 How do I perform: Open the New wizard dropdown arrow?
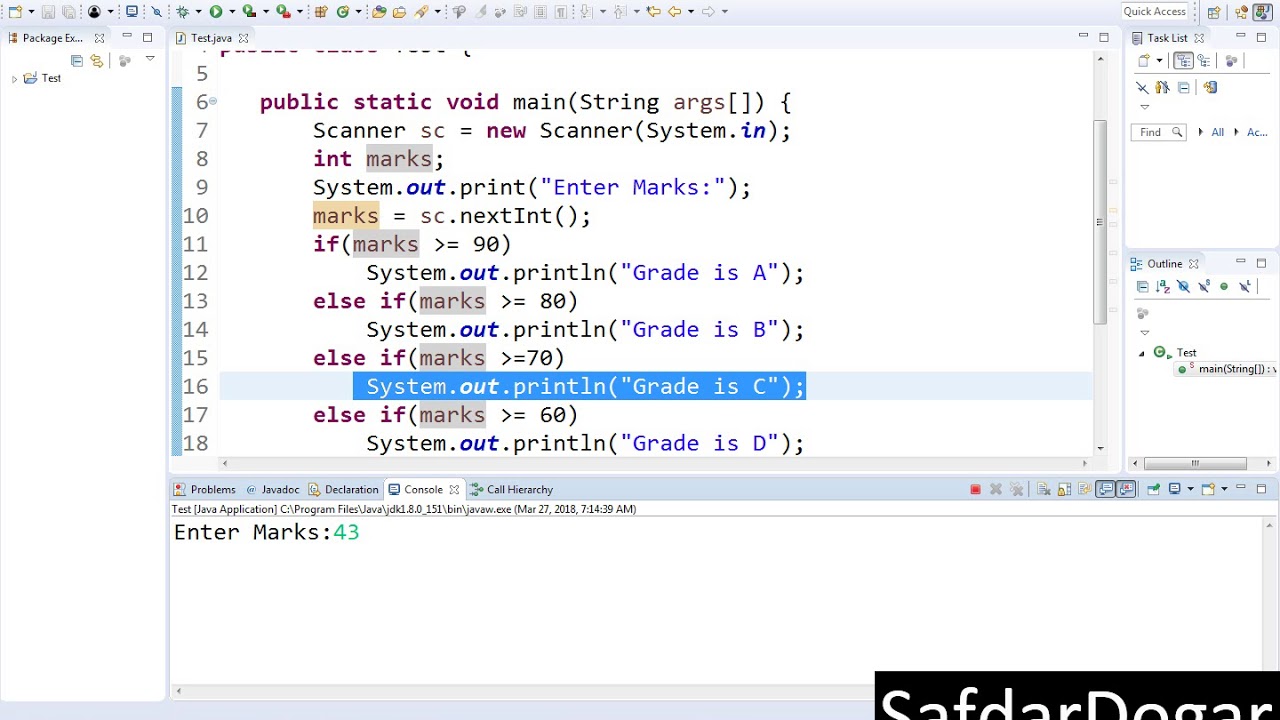pos(32,12)
